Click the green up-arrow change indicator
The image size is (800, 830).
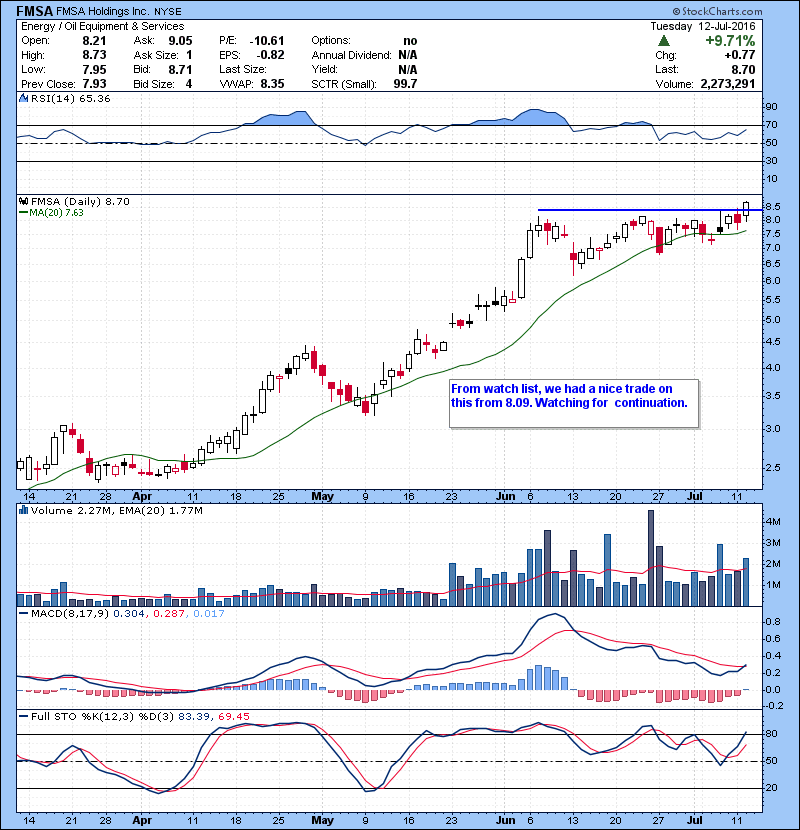[663, 41]
